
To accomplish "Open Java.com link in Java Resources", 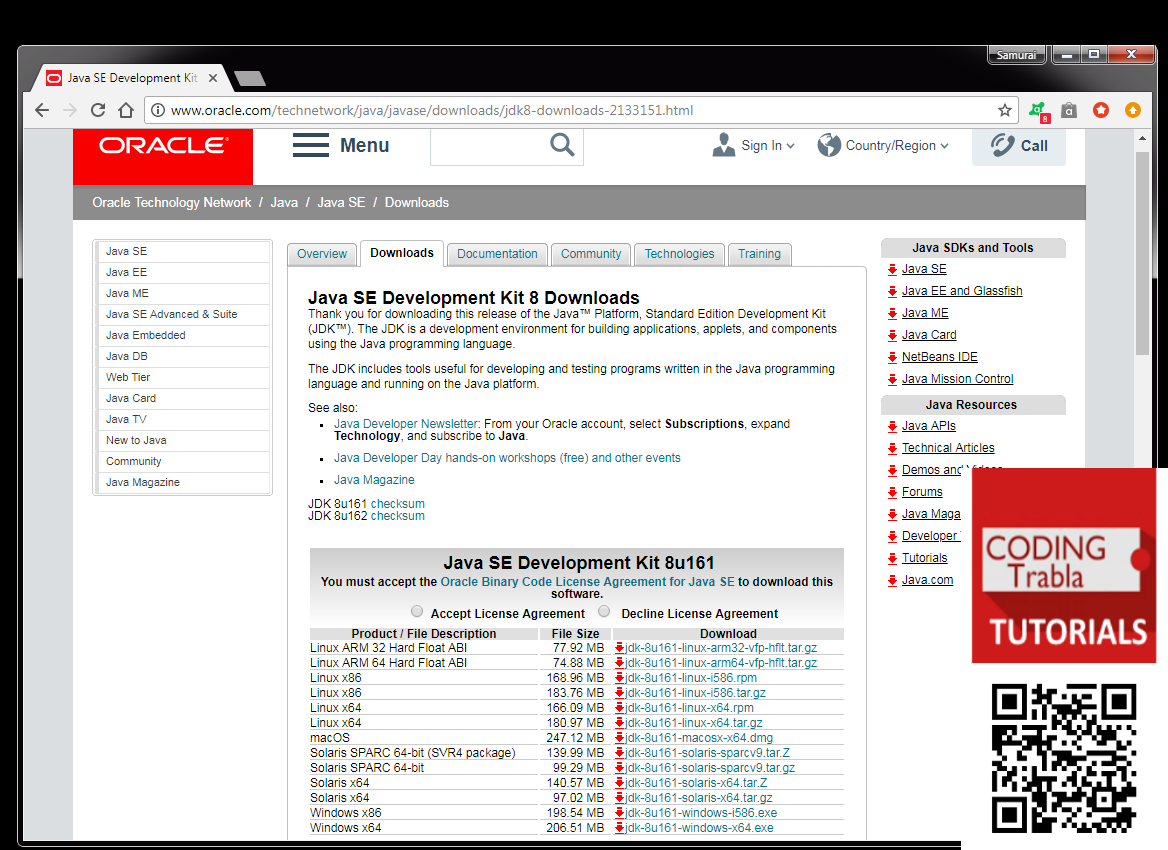I will pyautogui.click(x=927, y=580).
